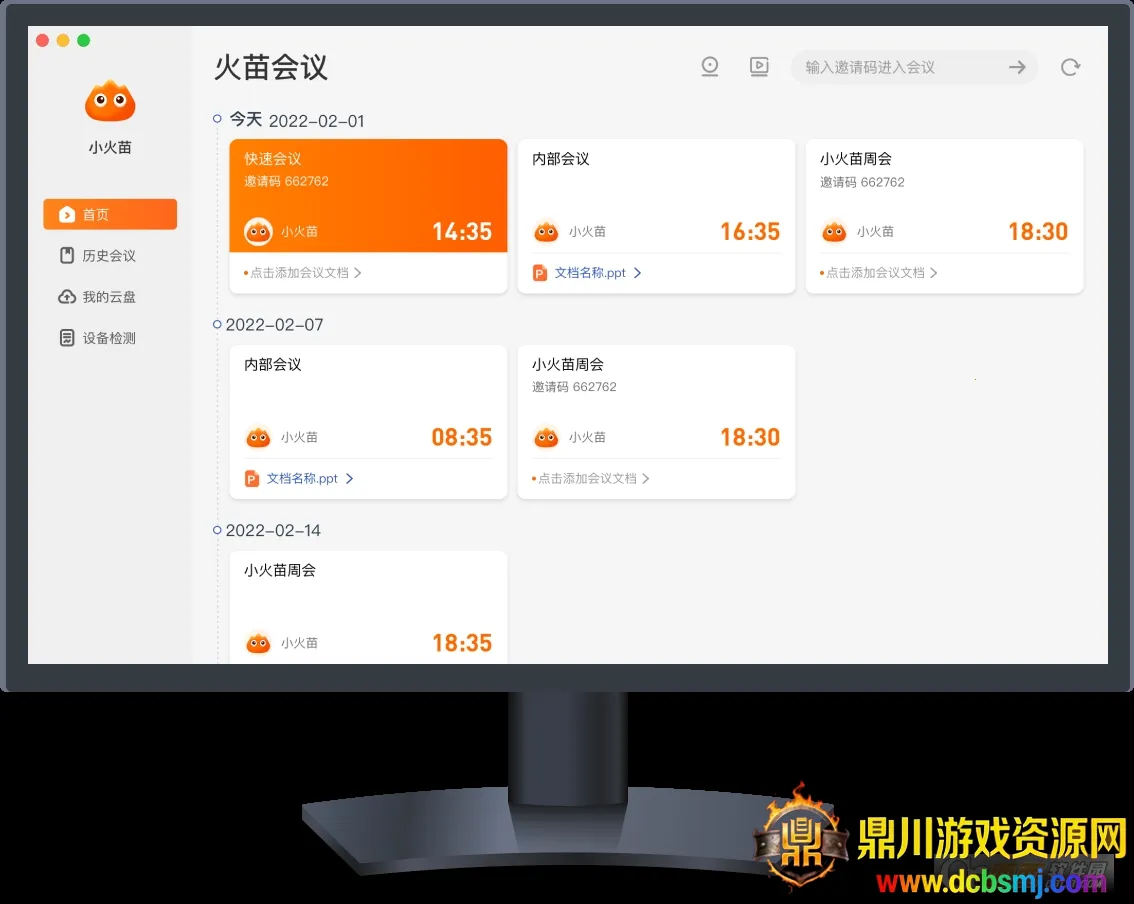Expand chevron beside 文档名称.ppt in 16:35 card
1134x904 pixels.
[x=638, y=273]
